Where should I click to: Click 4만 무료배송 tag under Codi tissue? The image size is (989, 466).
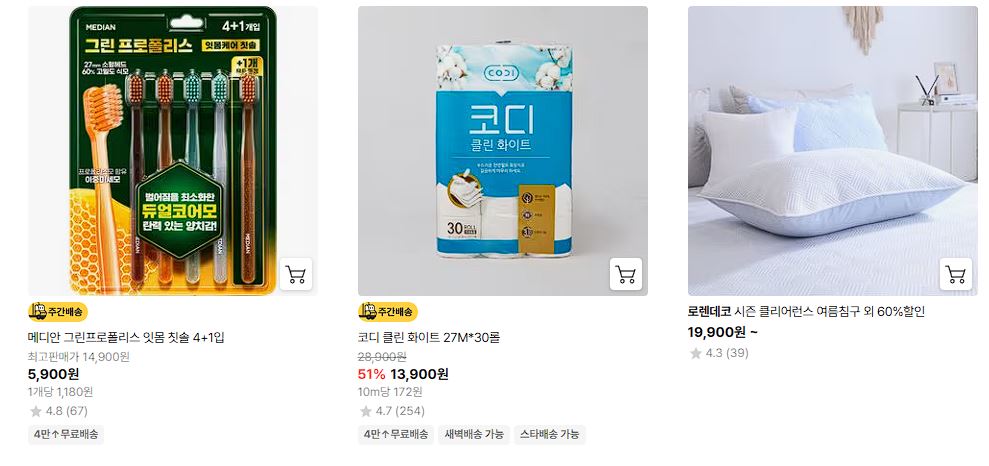pos(395,434)
